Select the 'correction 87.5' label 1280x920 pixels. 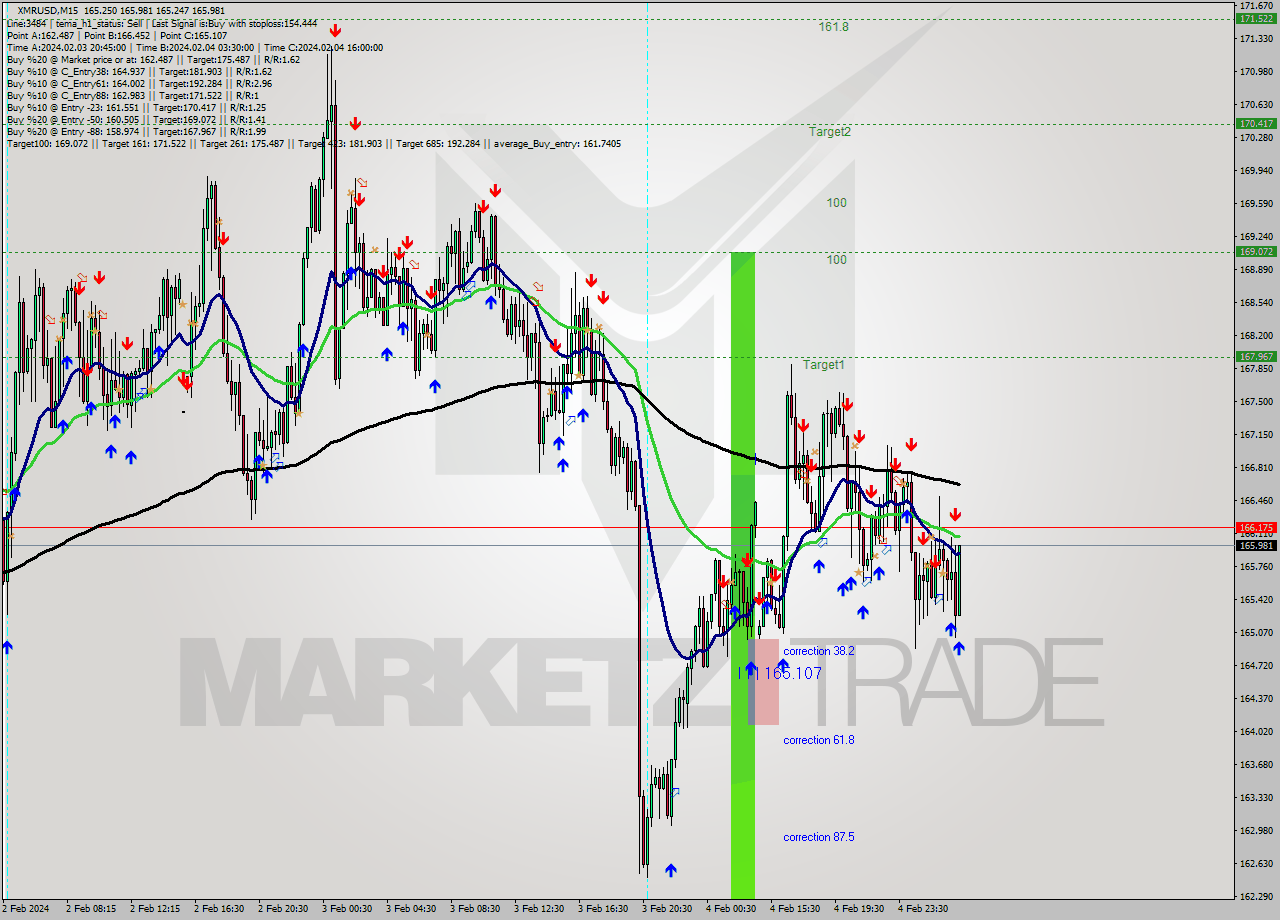[818, 837]
